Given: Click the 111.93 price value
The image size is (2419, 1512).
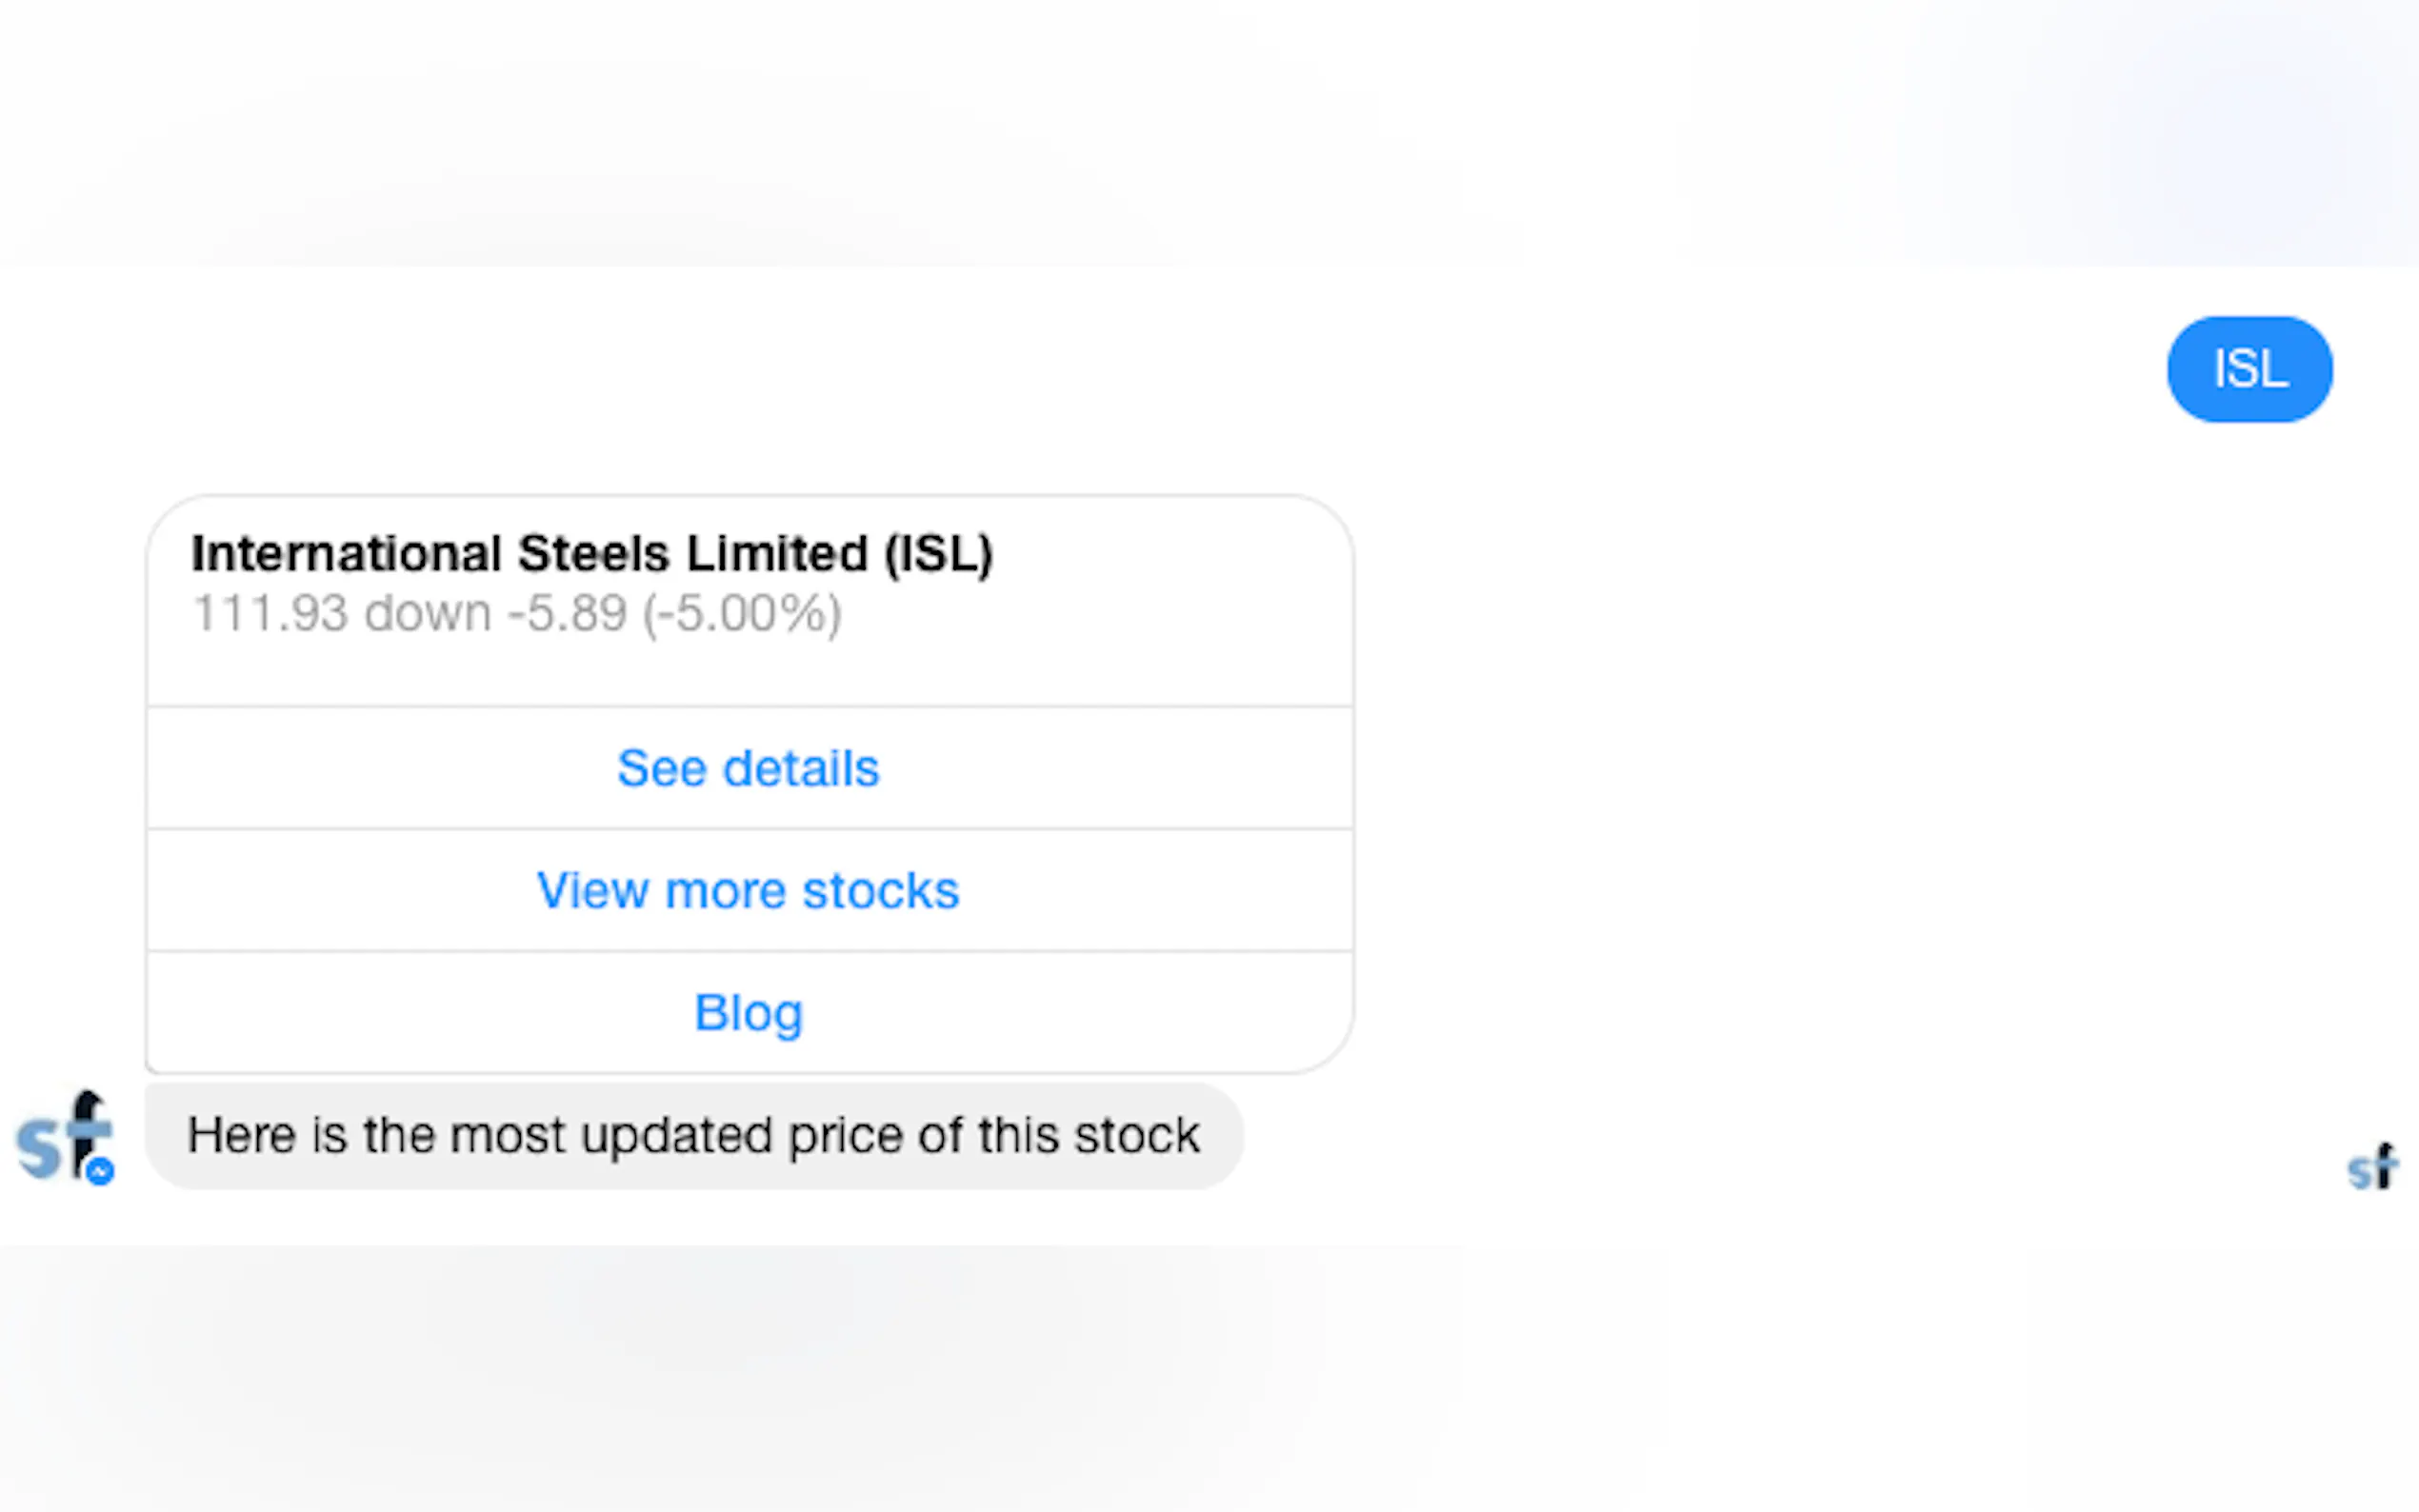Looking at the screenshot, I should tap(270, 613).
